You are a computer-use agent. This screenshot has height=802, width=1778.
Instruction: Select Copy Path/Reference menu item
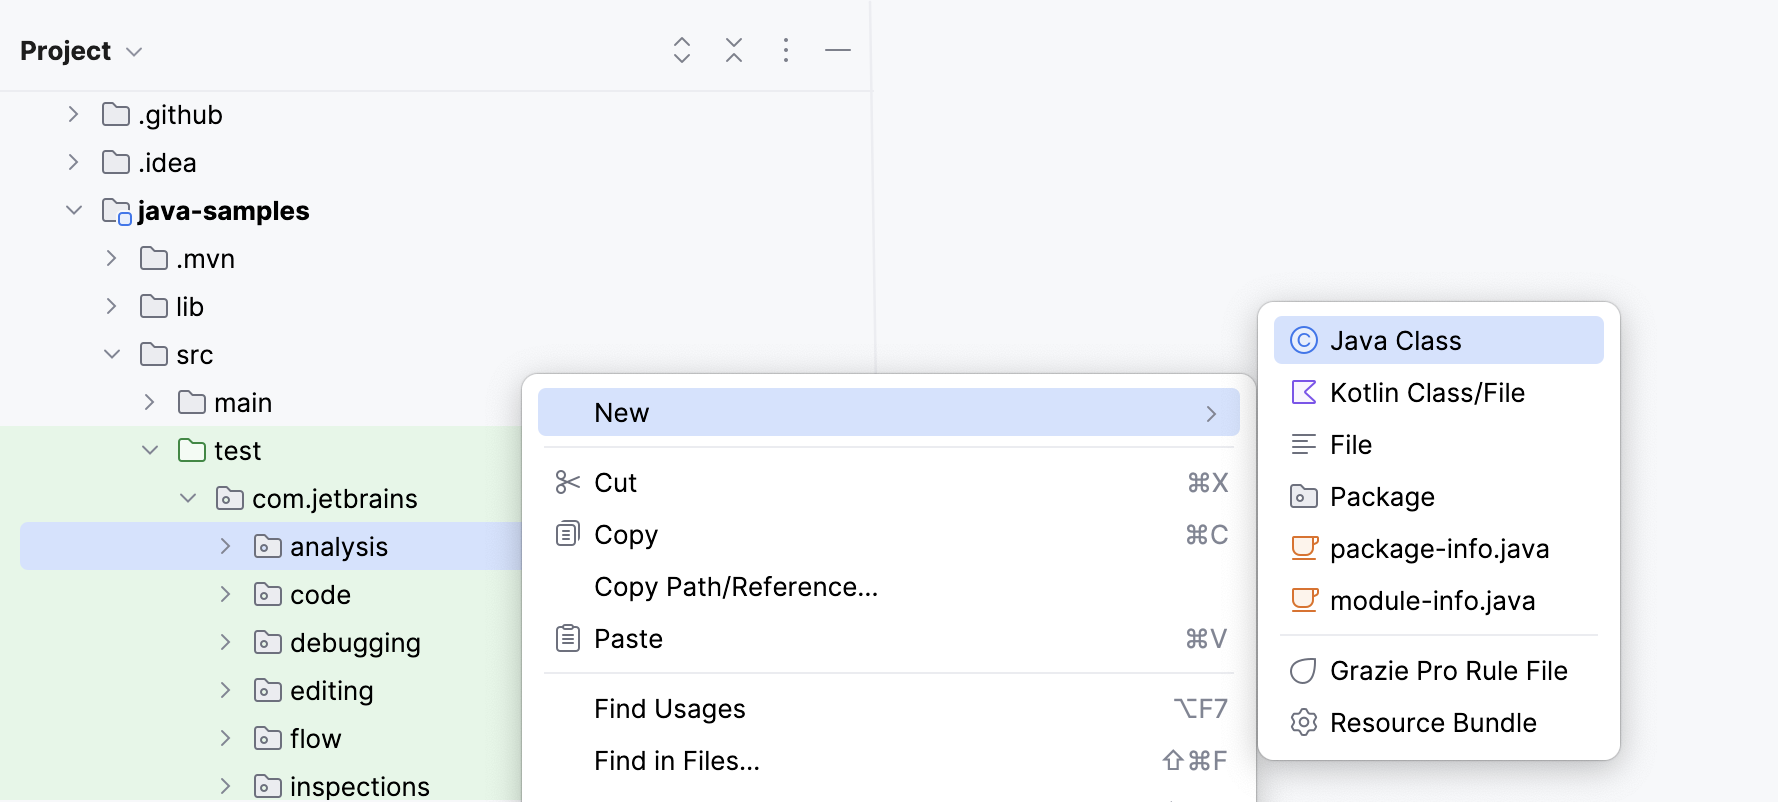coord(735,587)
